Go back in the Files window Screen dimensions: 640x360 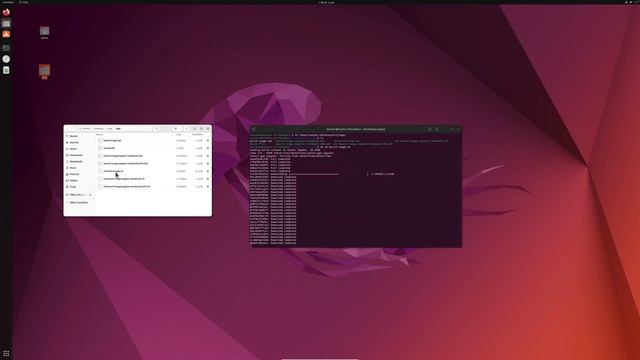point(67,129)
